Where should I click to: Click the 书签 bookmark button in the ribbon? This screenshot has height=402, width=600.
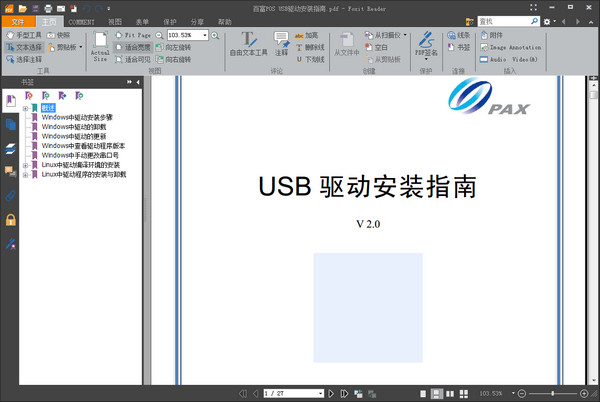(x=458, y=47)
